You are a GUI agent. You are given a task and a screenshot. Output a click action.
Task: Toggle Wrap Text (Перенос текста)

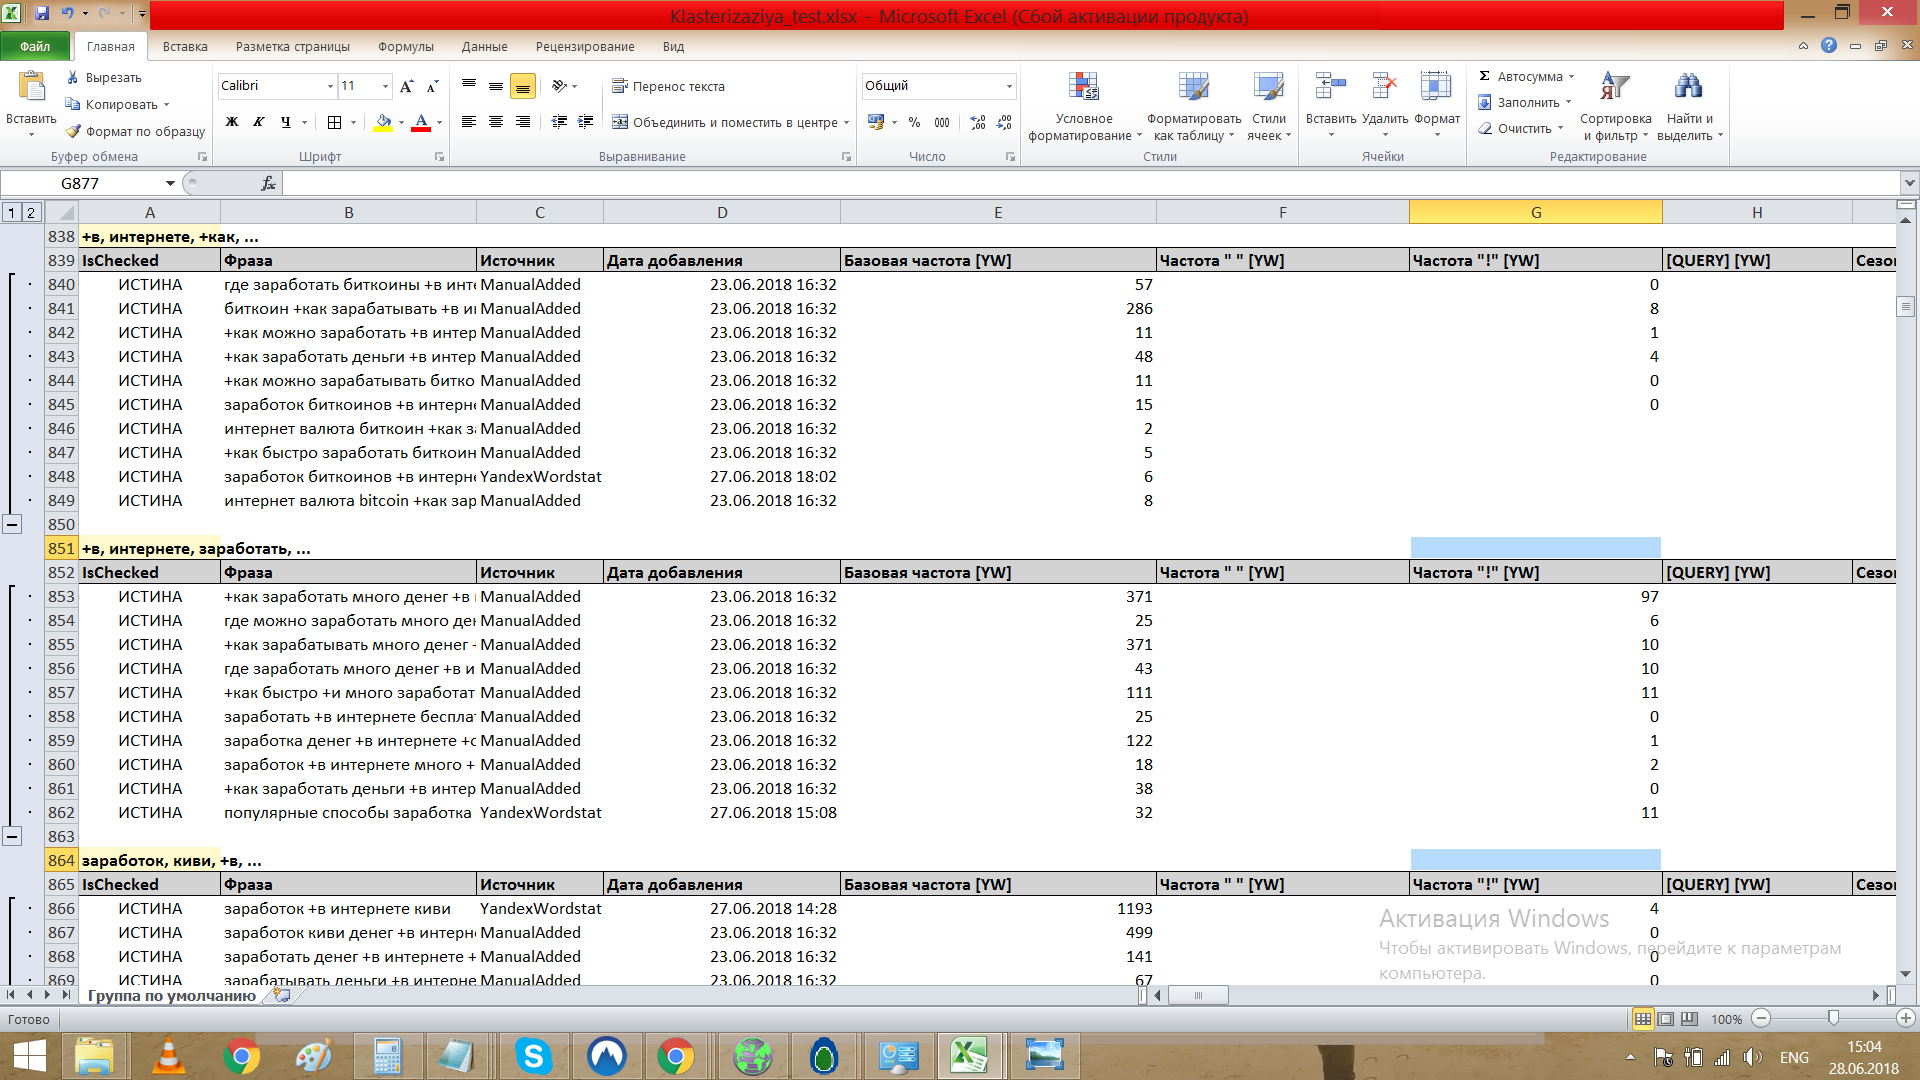tap(668, 86)
